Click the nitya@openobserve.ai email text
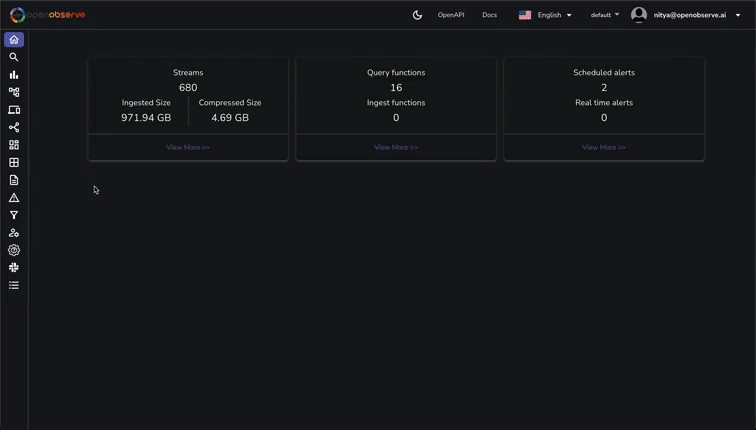756x430 pixels. [x=689, y=15]
